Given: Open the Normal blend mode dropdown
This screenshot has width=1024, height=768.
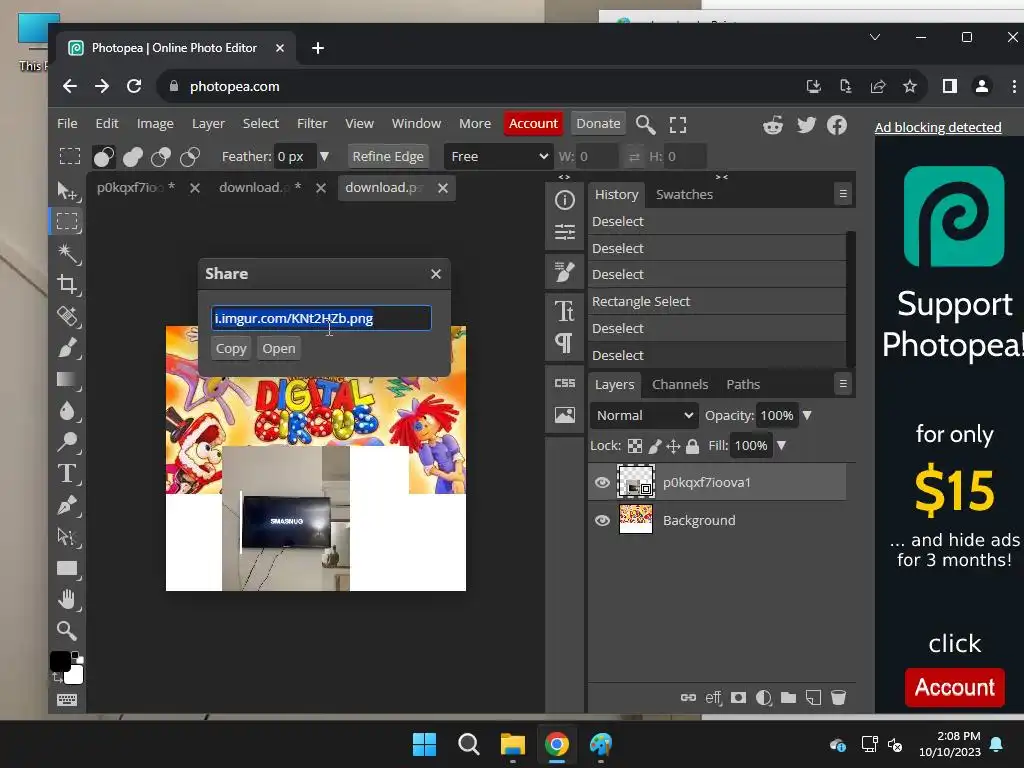Looking at the screenshot, I should 644,415.
